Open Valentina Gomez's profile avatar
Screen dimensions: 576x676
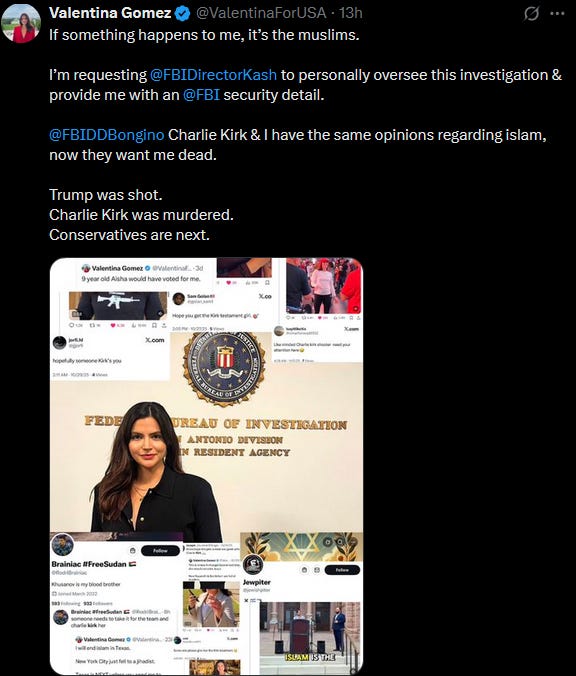[21, 23]
